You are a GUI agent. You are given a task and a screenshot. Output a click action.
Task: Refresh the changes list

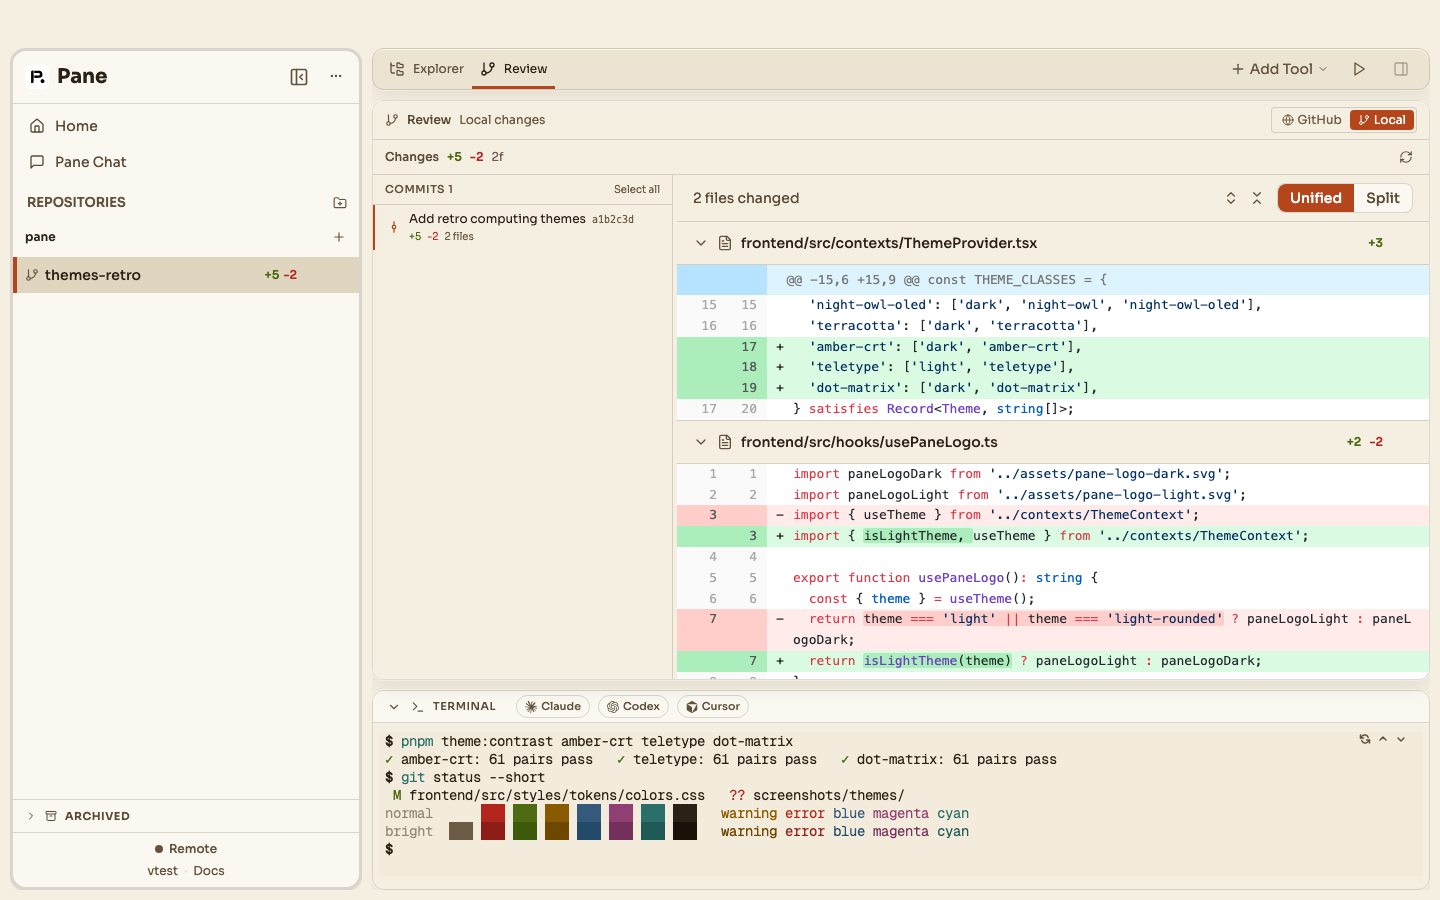pyautogui.click(x=1406, y=157)
